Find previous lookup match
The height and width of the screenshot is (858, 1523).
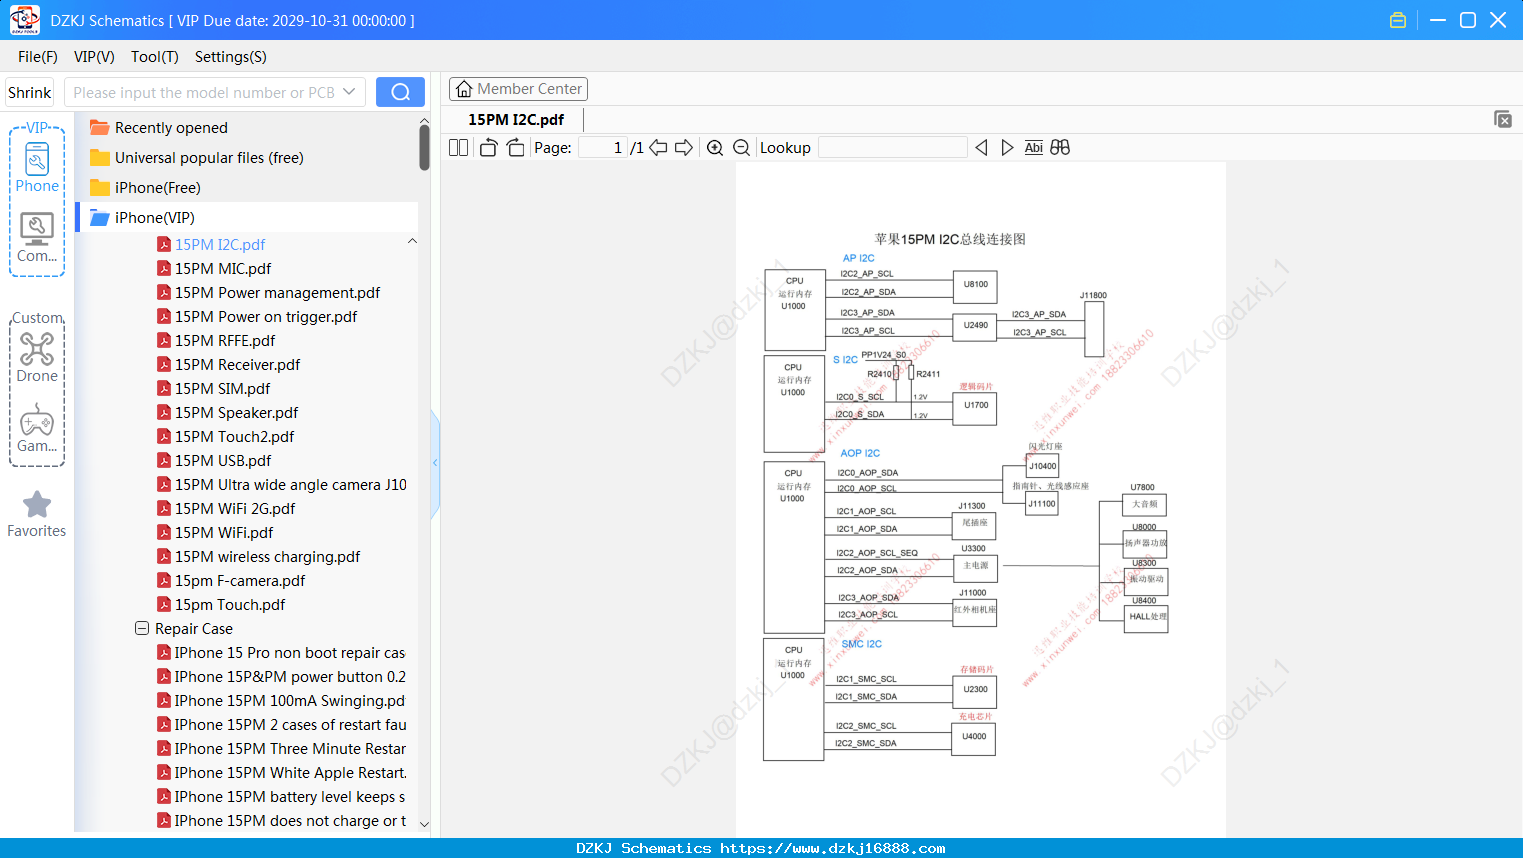click(981, 148)
